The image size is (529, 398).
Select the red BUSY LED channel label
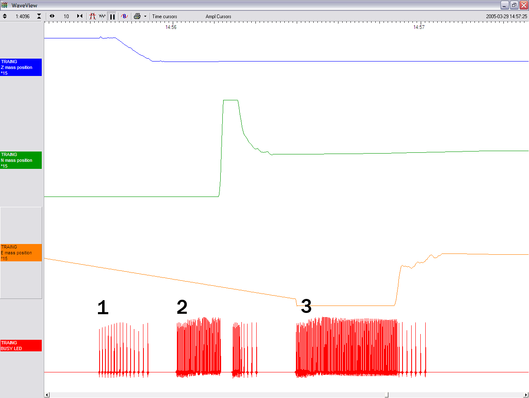(x=21, y=345)
